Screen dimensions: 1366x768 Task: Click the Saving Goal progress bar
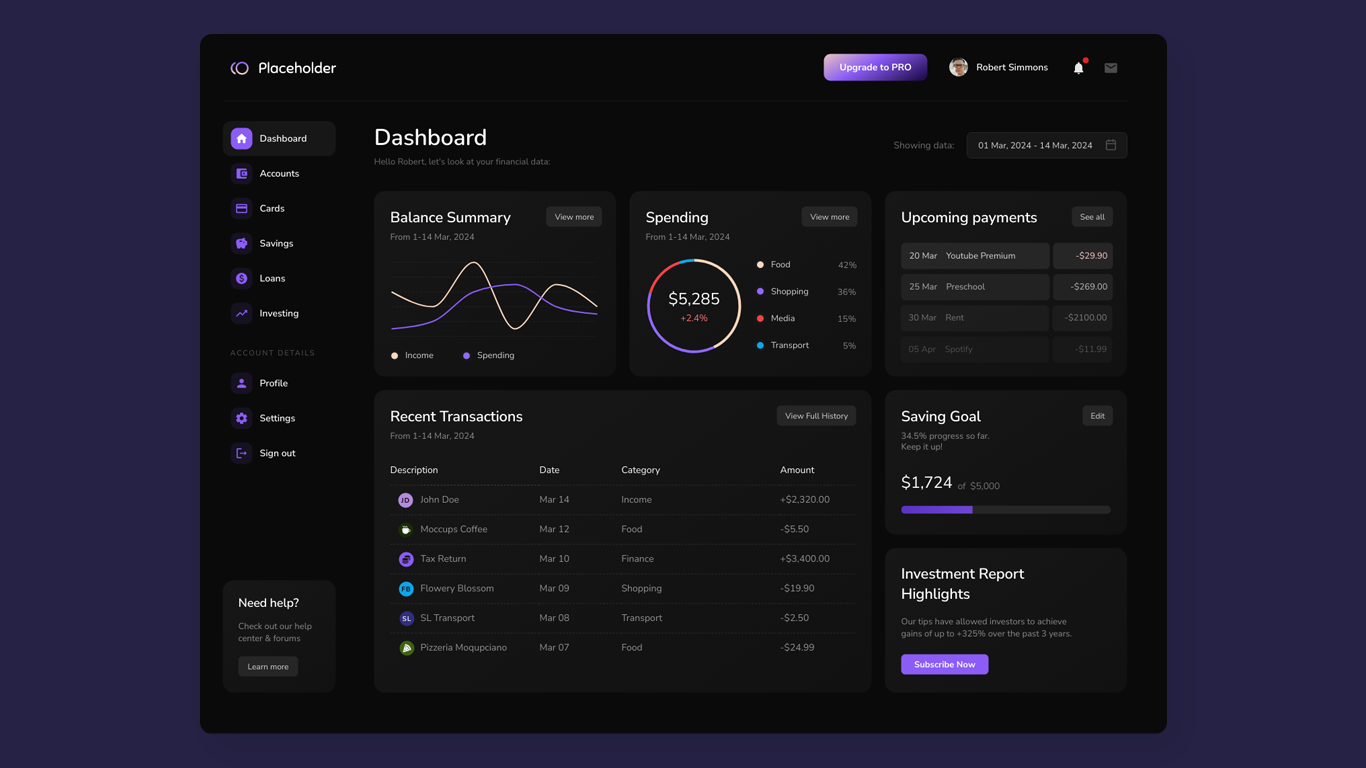coord(1005,509)
